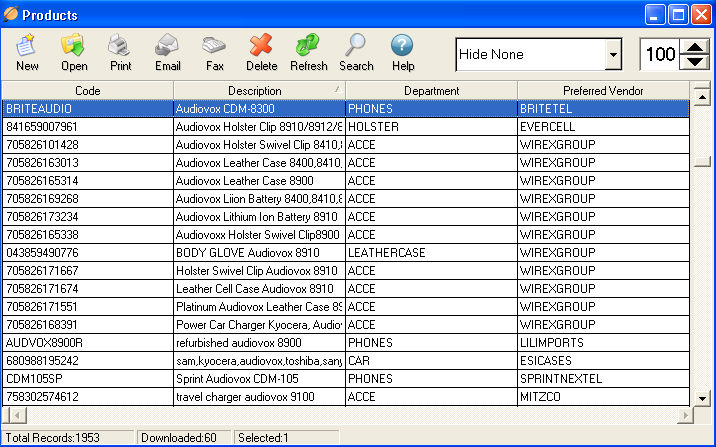The height and width of the screenshot is (447, 716).
Task: Click the field showing 100
Action: 660,54
